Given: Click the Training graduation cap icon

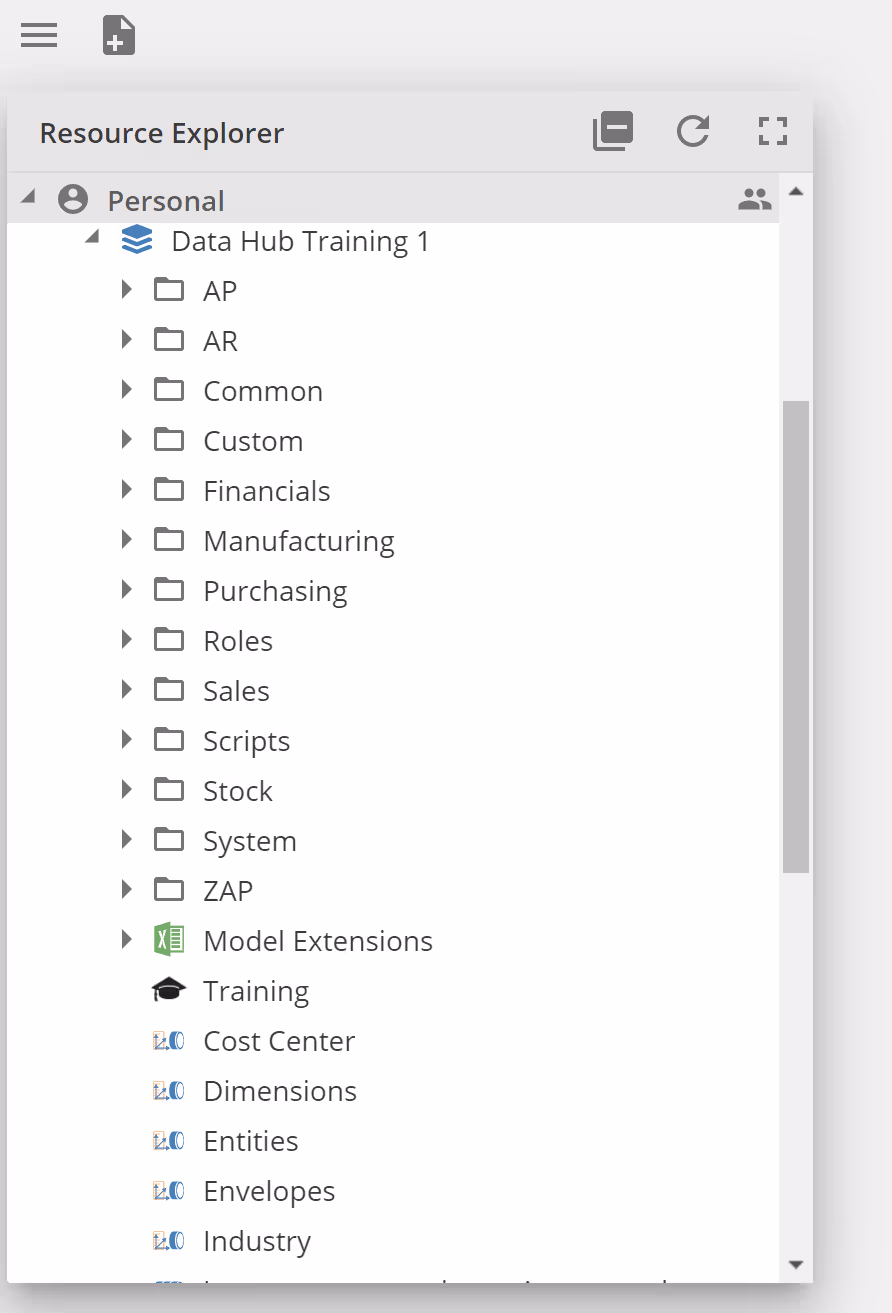Looking at the screenshot, I should 169,990.
